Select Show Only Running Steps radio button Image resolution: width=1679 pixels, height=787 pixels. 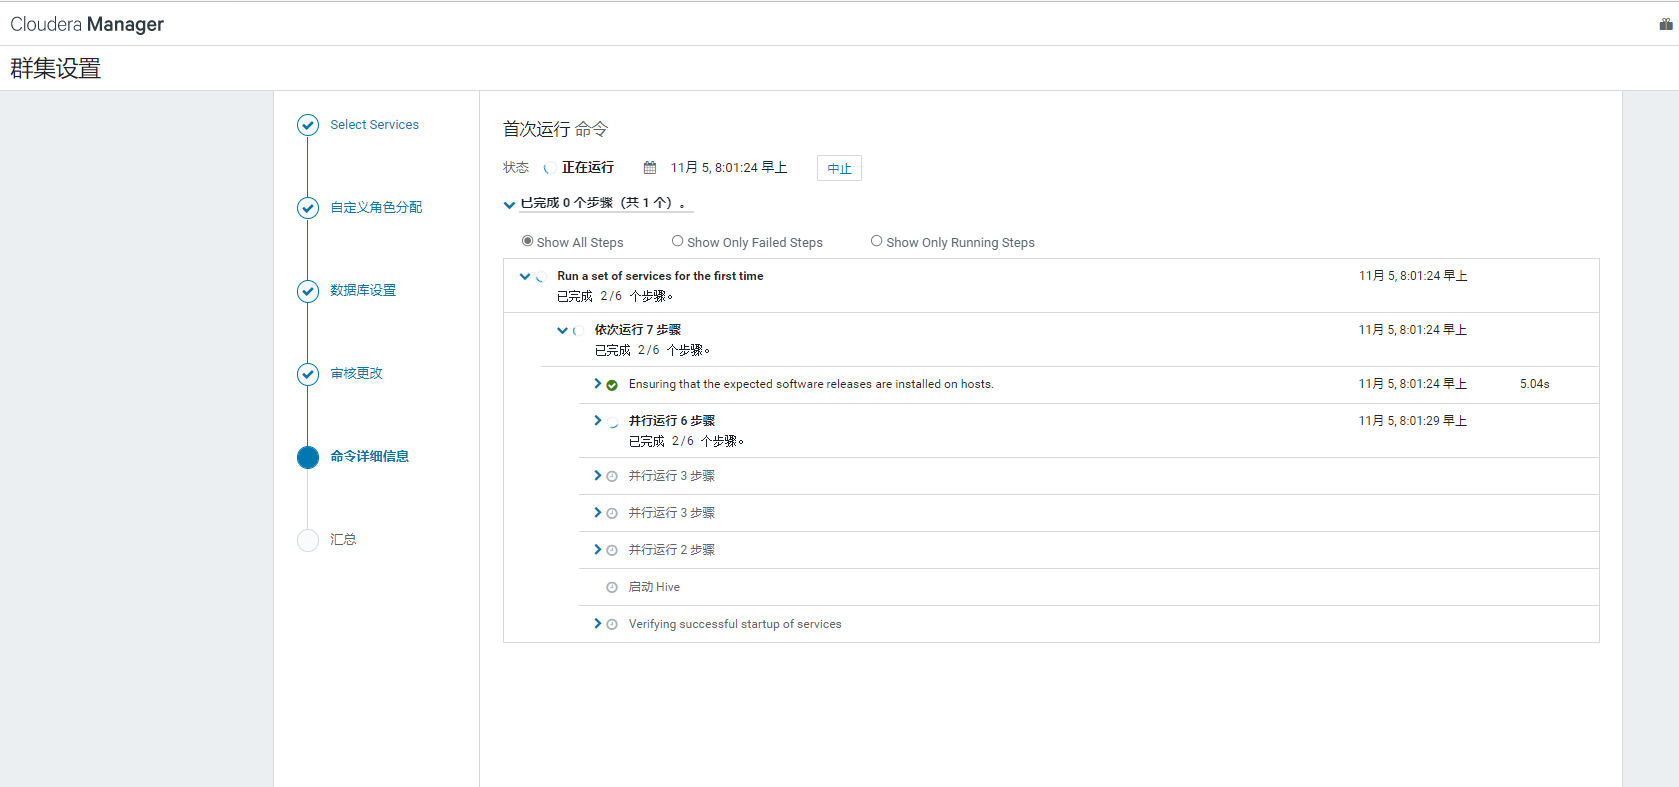tap(876, 241)
